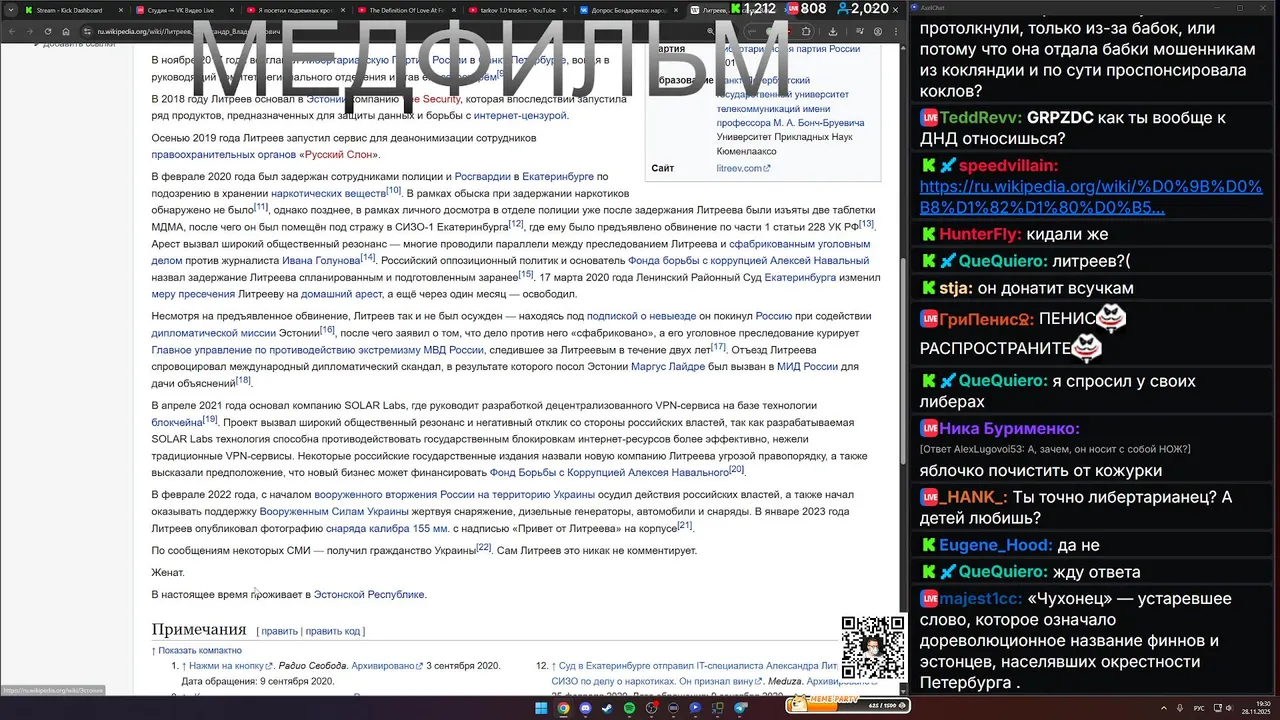
Task: Click footnote 22 about Ukrainian citizenship
Action: (x=484, y=547)
